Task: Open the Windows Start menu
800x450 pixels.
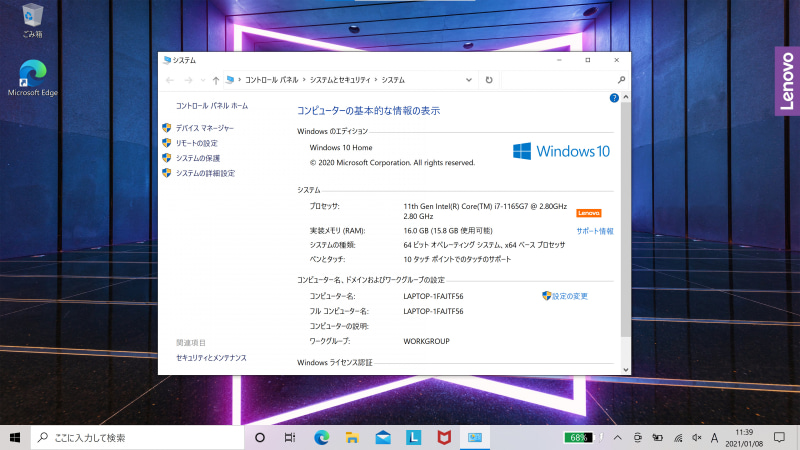Action: pos(15,437)
